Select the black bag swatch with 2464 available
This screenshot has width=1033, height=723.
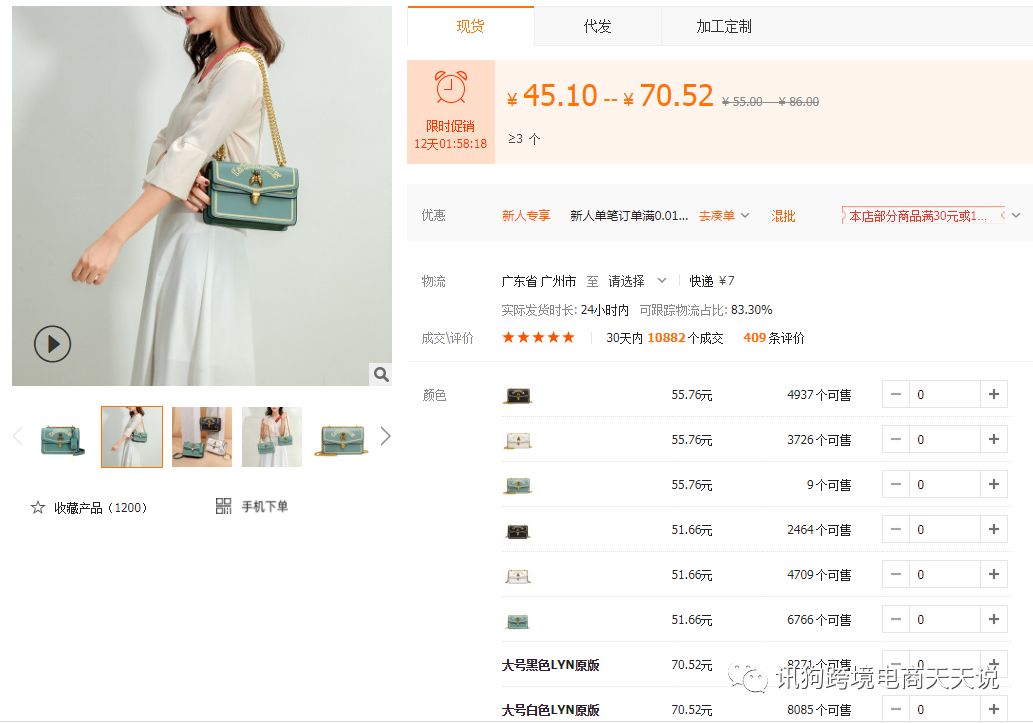[518, 531]
